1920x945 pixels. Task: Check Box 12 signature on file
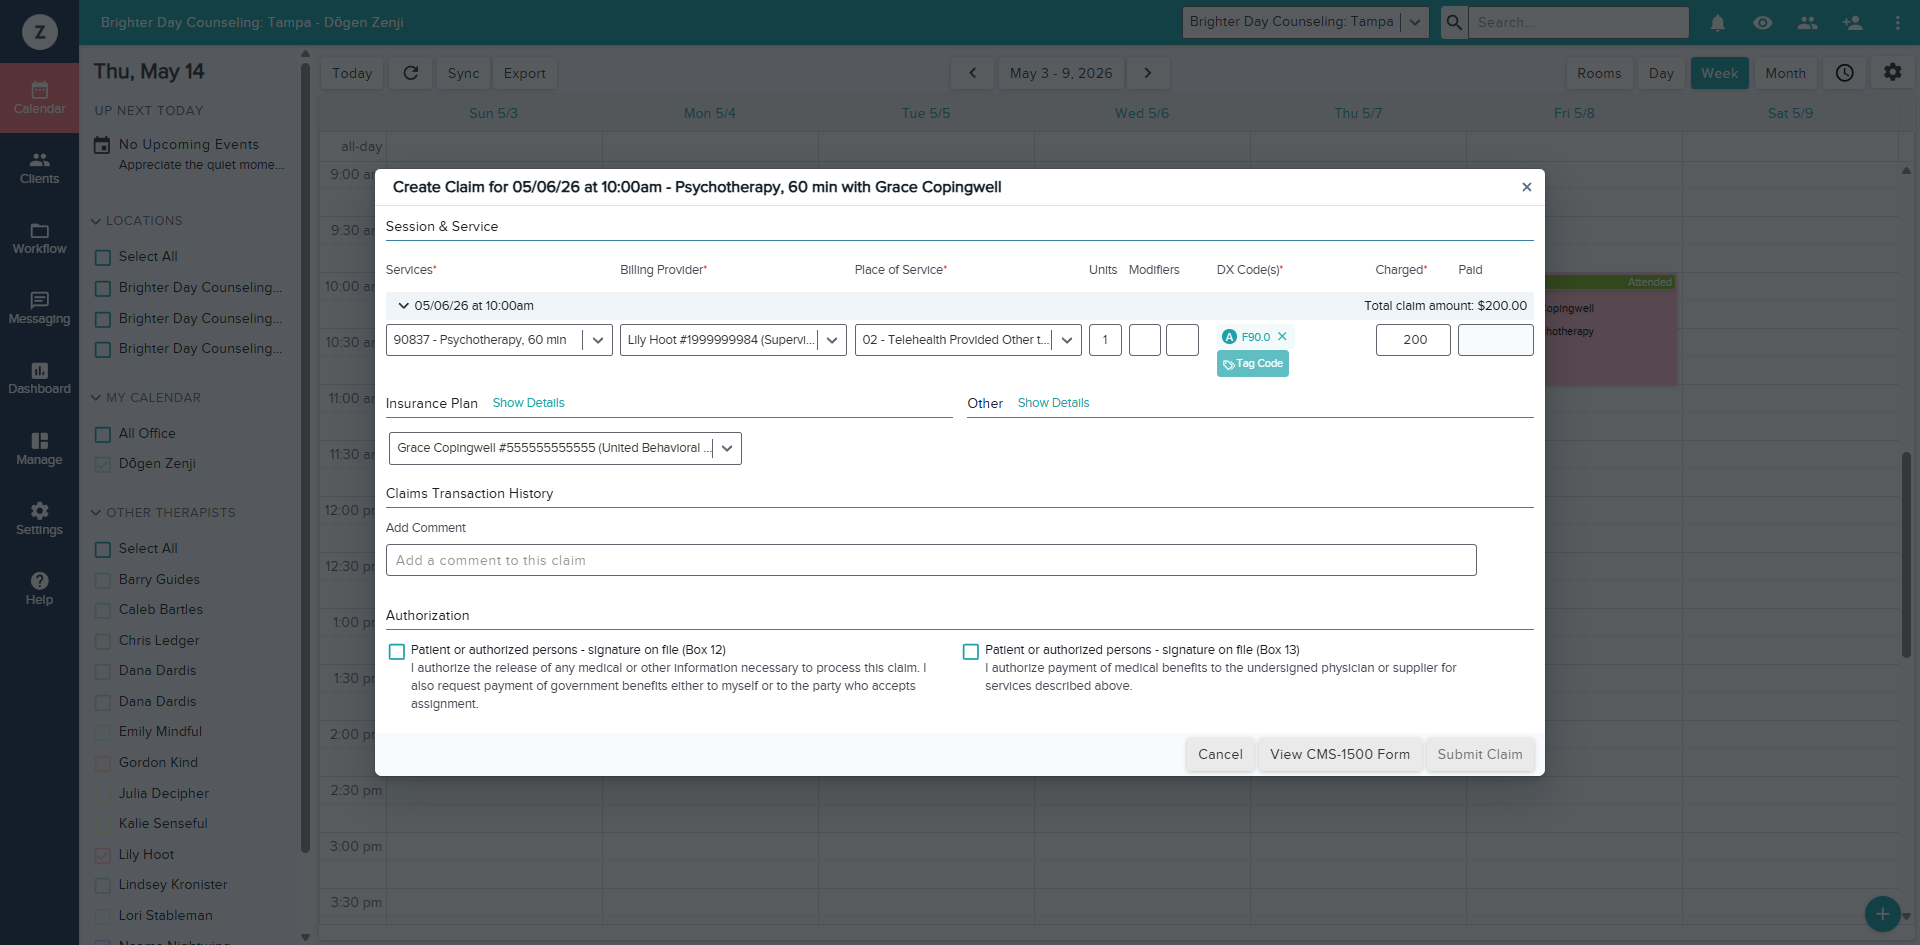397,652
